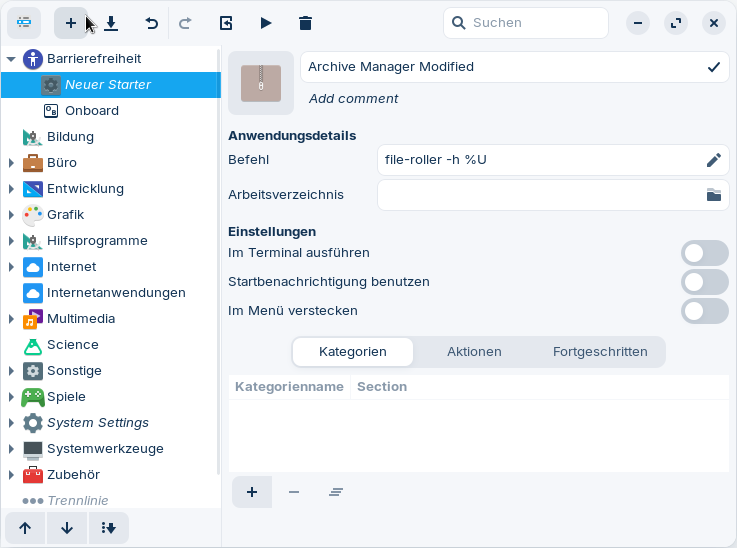This screenshot has width=737, height=548.
Task: Click the Befehl command input field
Action: [553, 160]
